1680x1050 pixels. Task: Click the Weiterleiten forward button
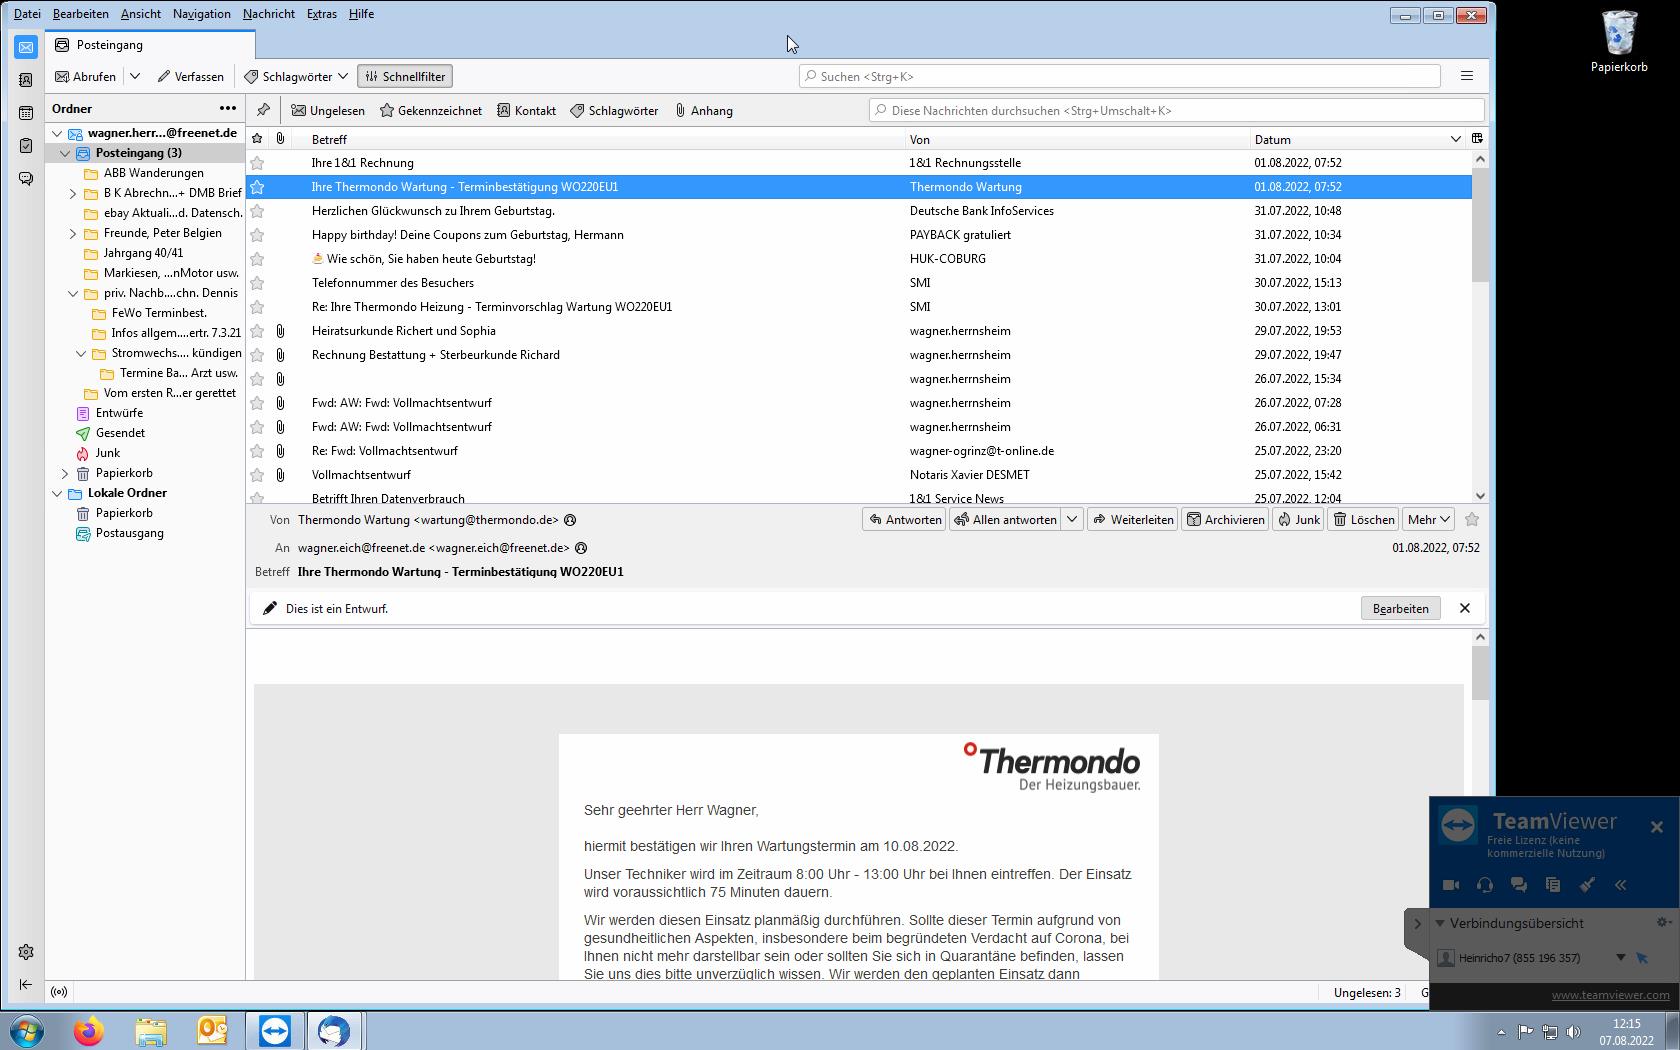click(1133, 520)
